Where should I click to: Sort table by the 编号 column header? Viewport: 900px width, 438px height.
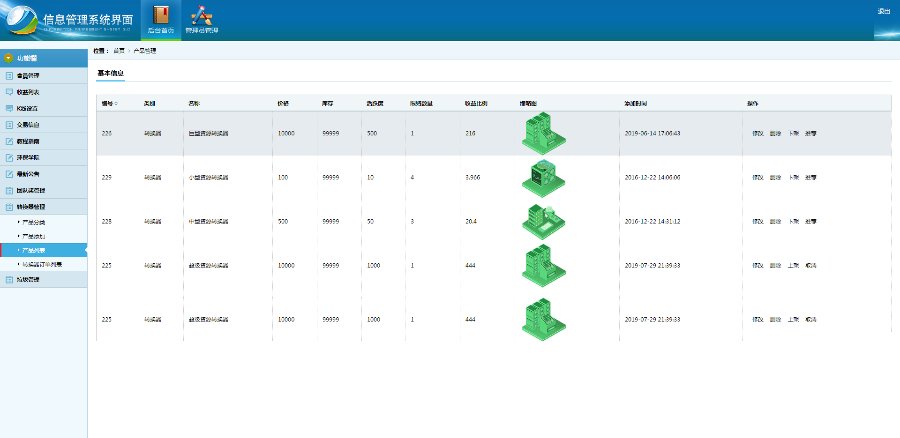(x=109, y=103)
